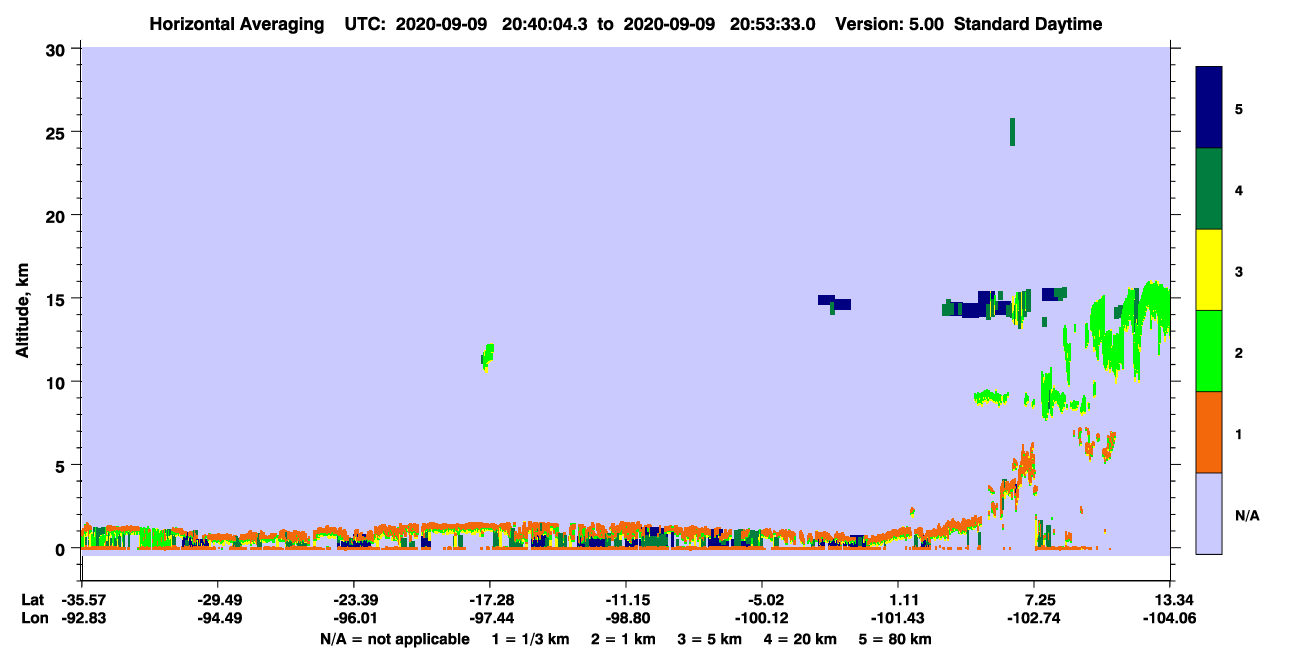Click the yellow color bar segment labeled 3
This screenshot has height=667, width=1300.
click(1209, 270)
